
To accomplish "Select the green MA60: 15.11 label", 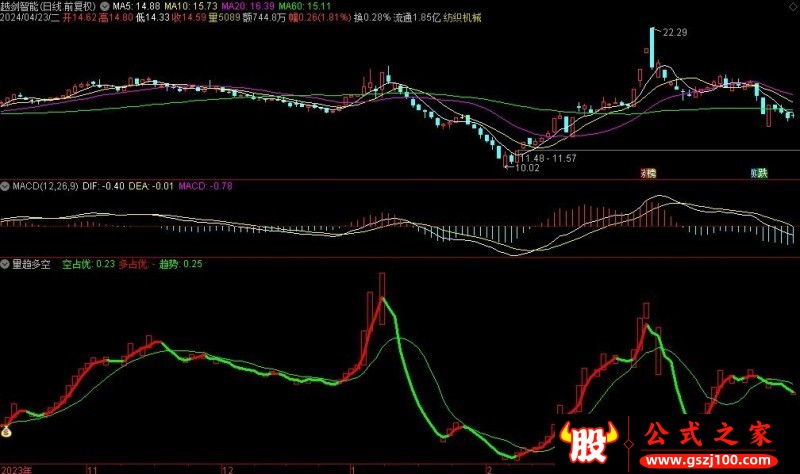I will pyautogui.click(x=305, y=7).
